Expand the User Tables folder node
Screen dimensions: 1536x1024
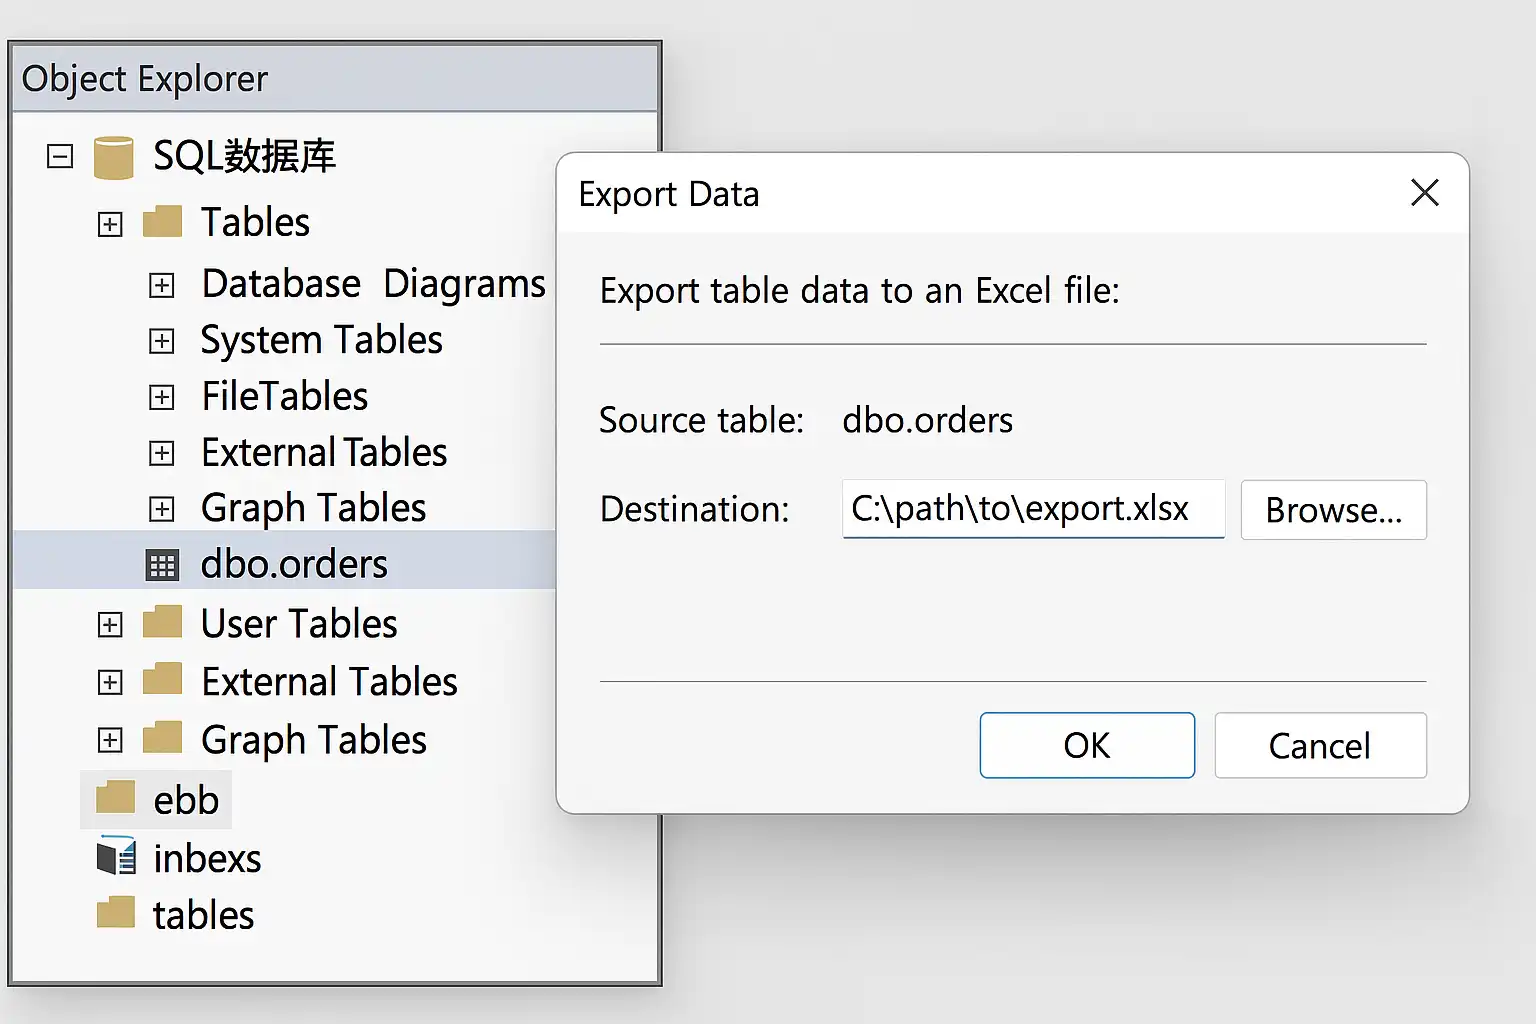(x=110, y=625)
